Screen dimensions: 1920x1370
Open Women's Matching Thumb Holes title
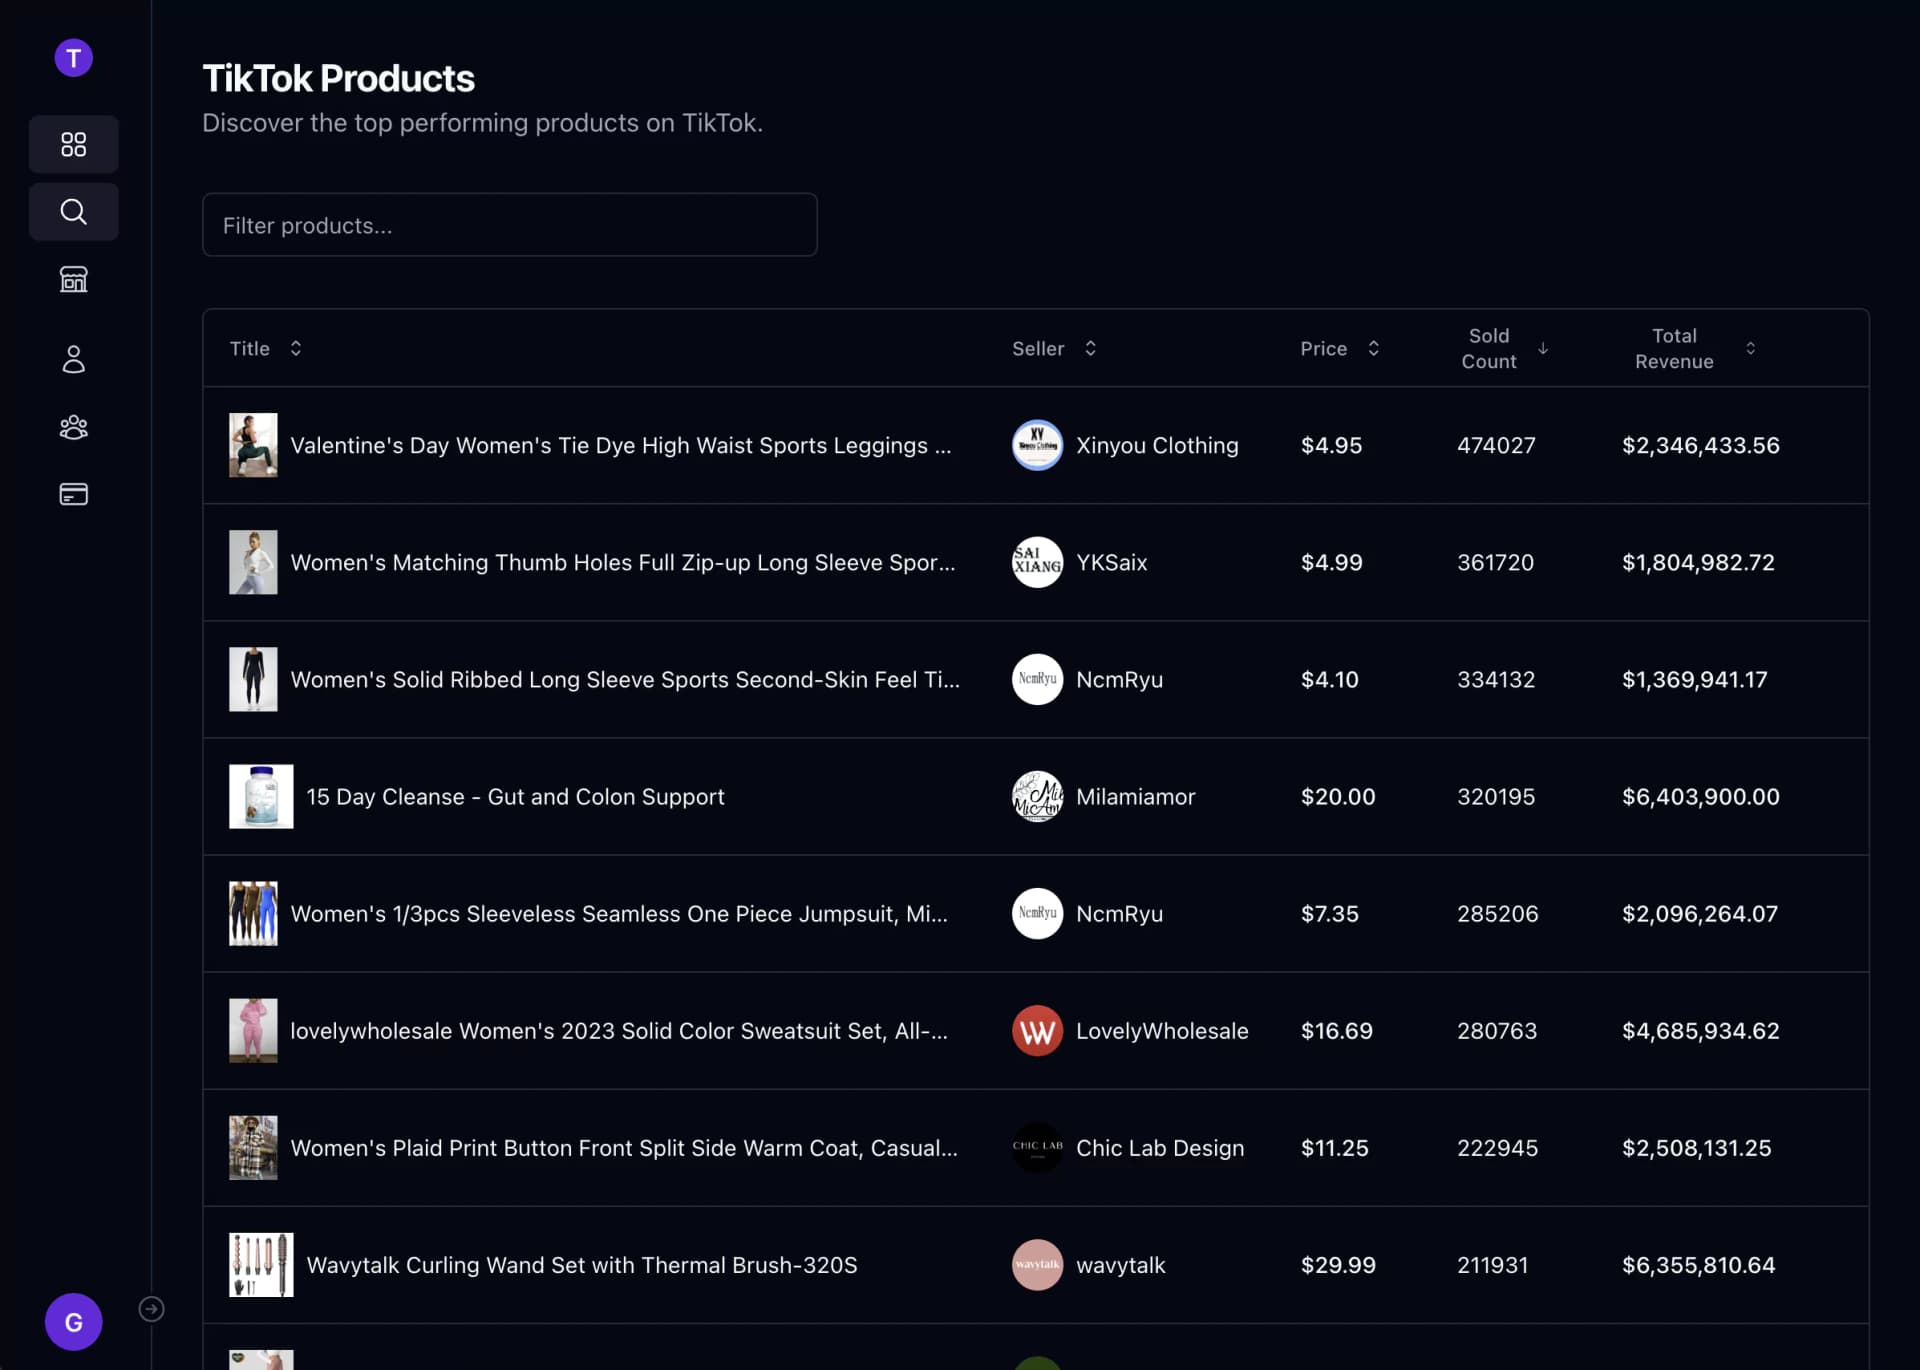(623, 562)
